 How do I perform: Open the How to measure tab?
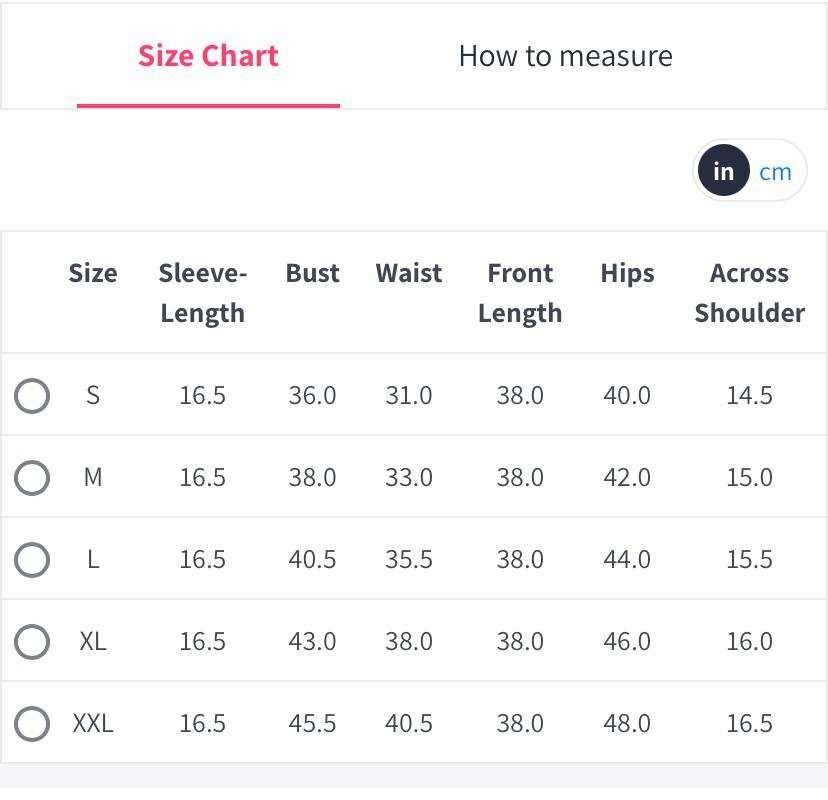pos(565,56)
